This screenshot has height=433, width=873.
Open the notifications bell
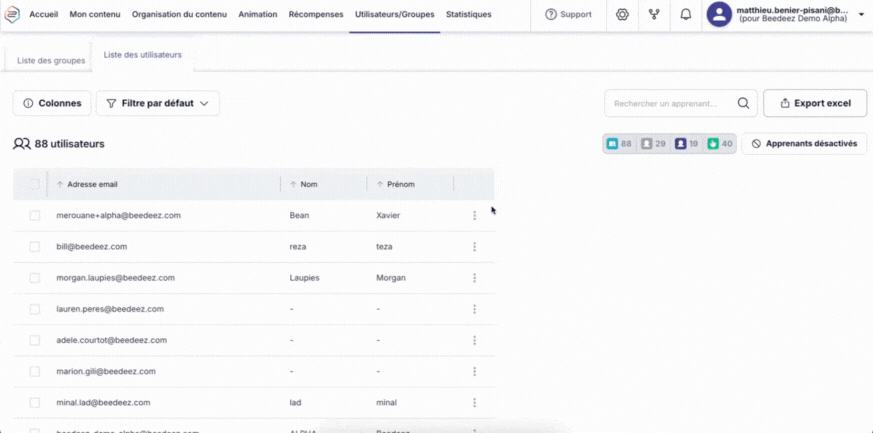[x=686, y=15]
